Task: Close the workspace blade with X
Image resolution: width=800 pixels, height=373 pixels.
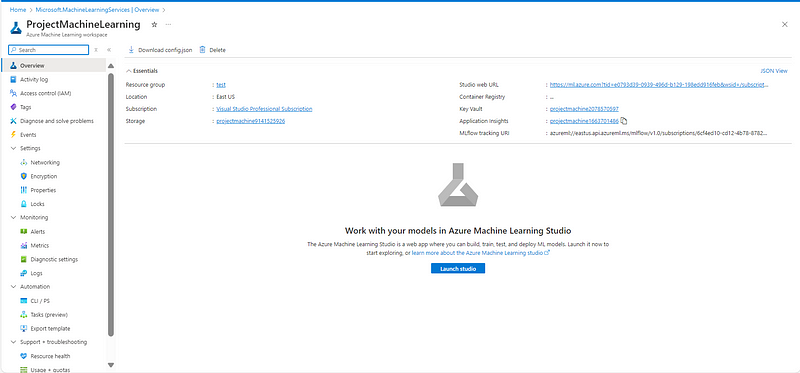Action: (785, 24)
